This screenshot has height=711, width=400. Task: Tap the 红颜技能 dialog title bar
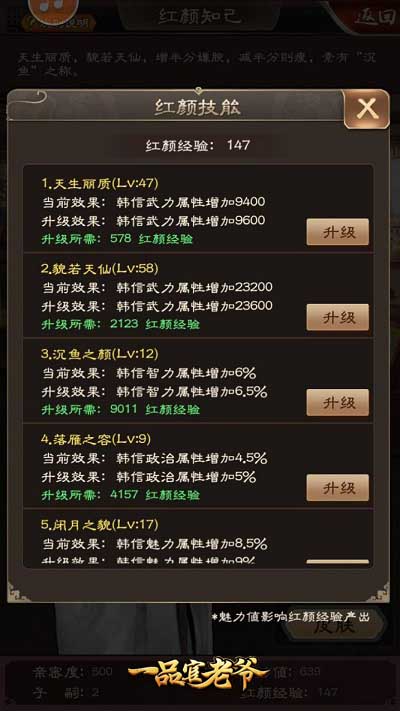point(198,108)
